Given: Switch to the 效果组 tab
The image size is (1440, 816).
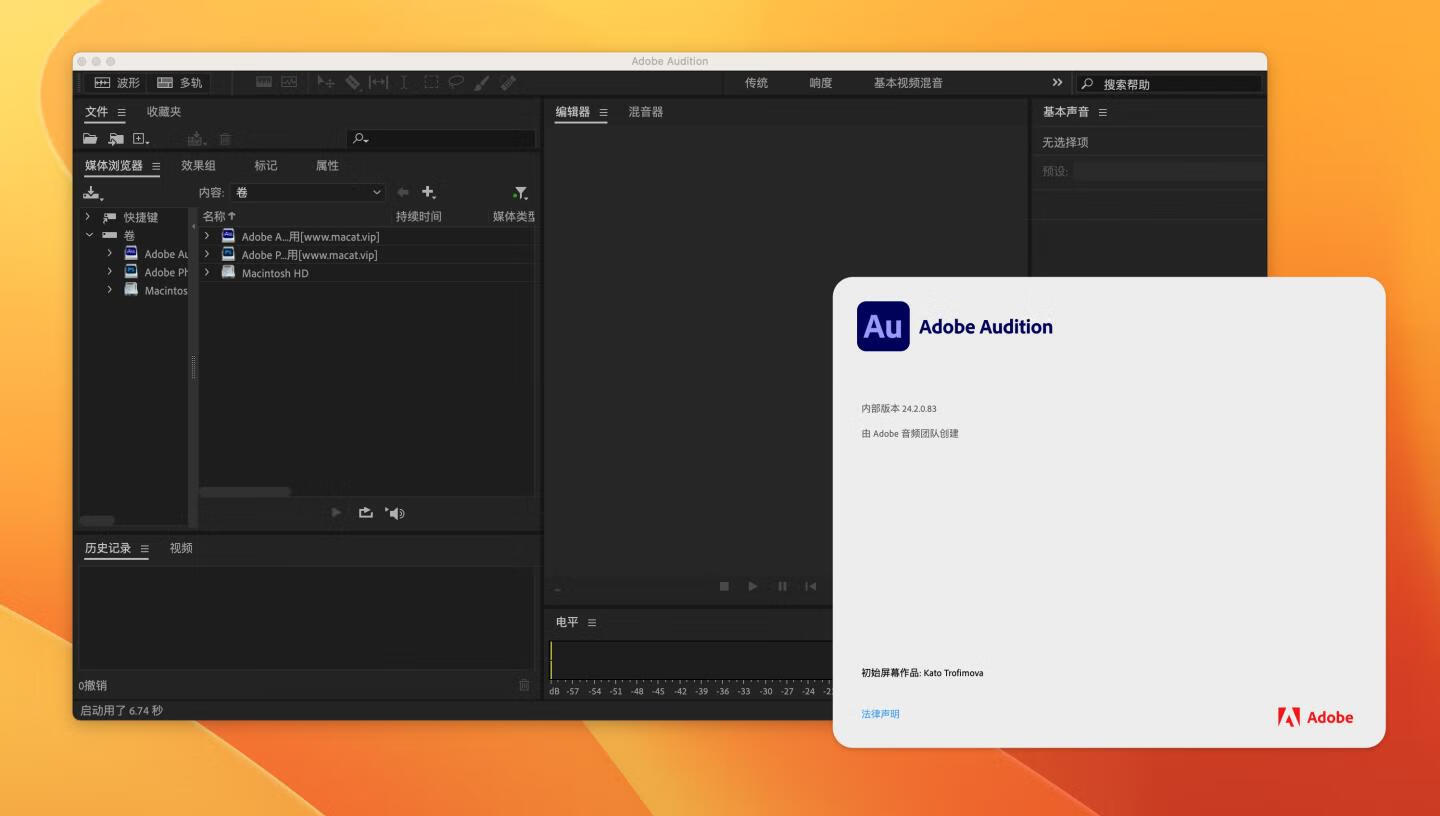Looking at the screenshot, I should [x=198, y=166].
